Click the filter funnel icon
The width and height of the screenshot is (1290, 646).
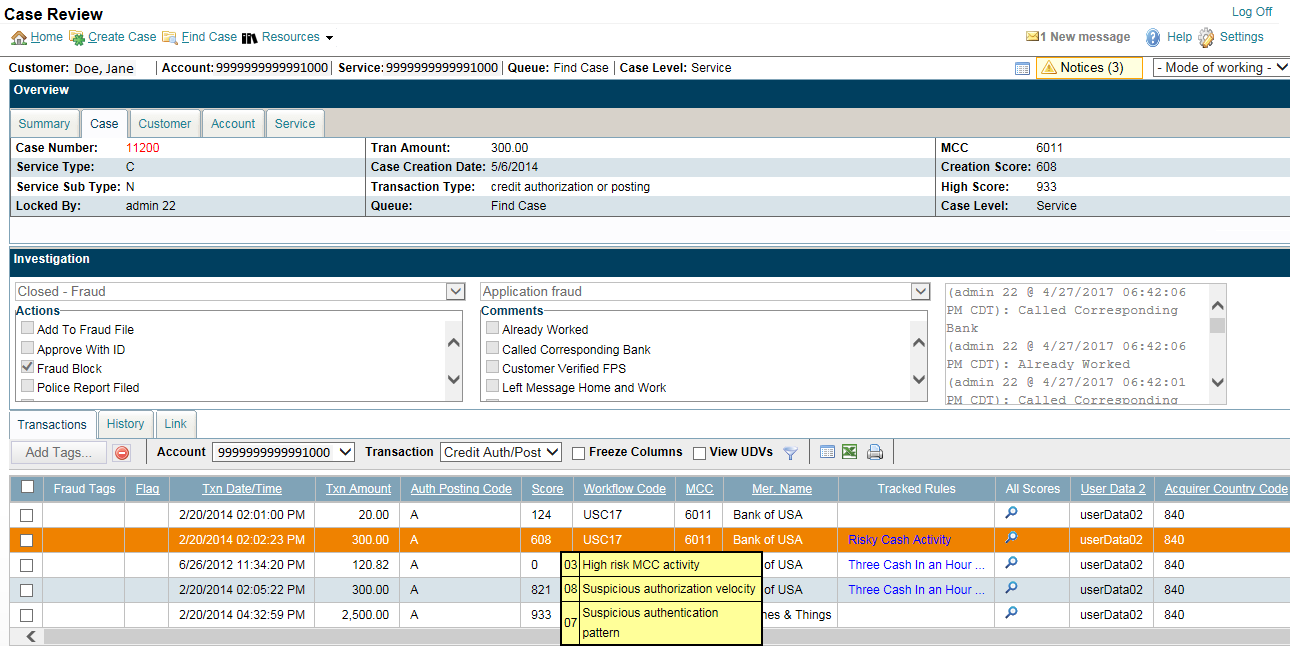(790, 453)
